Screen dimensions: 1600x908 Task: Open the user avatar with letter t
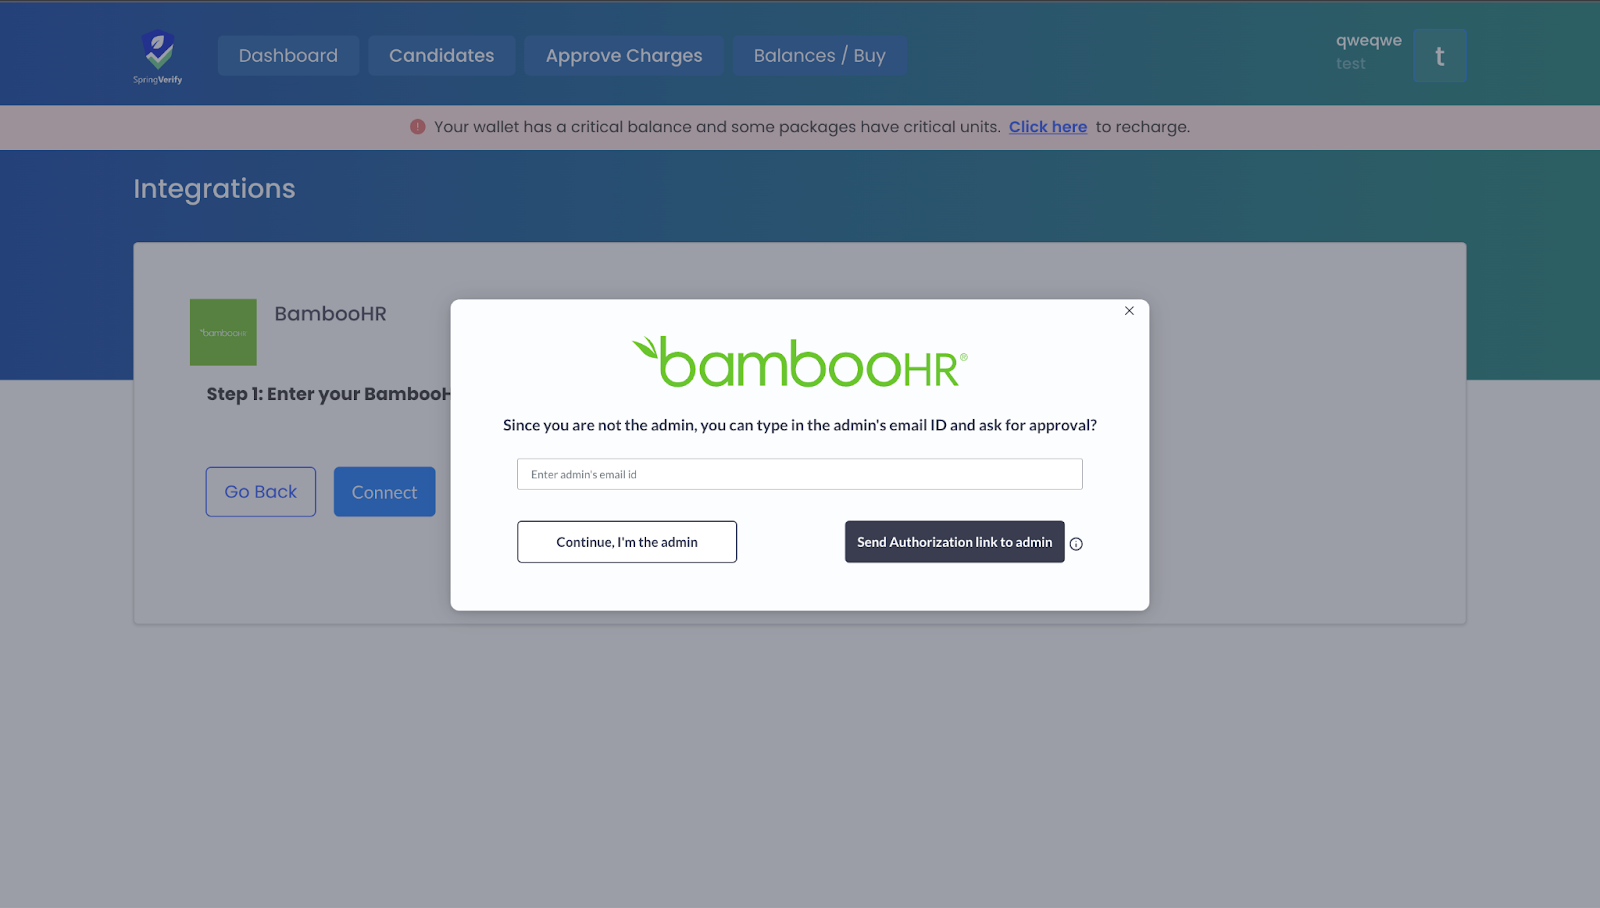[1440, 56]
